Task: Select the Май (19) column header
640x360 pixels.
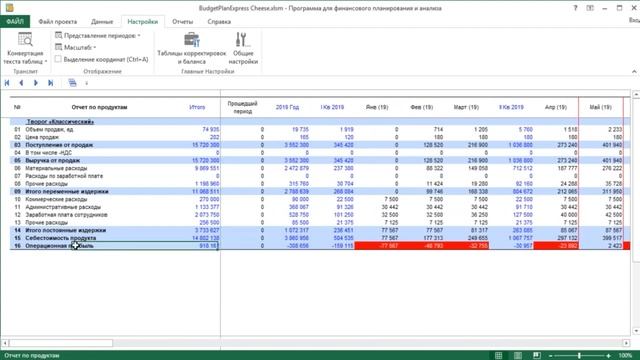Action: coord(600,107)
